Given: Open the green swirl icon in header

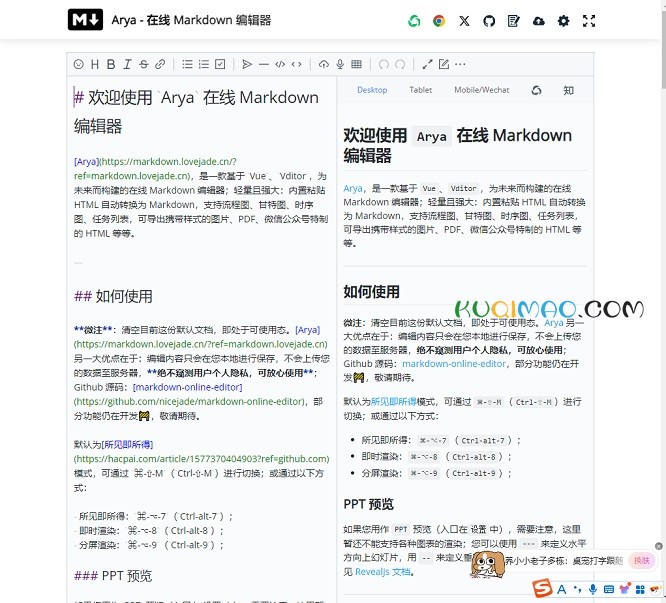Looking at the screenshot, I should tap(414, 20).
